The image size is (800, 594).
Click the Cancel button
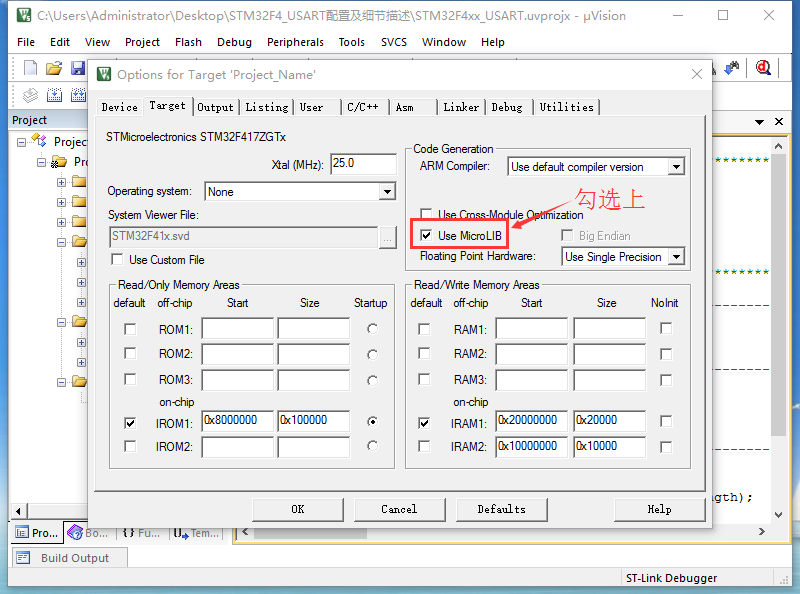click(399, 509)
